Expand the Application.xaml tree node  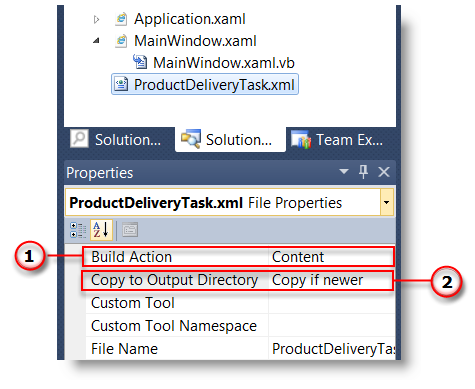pos(96,20)
